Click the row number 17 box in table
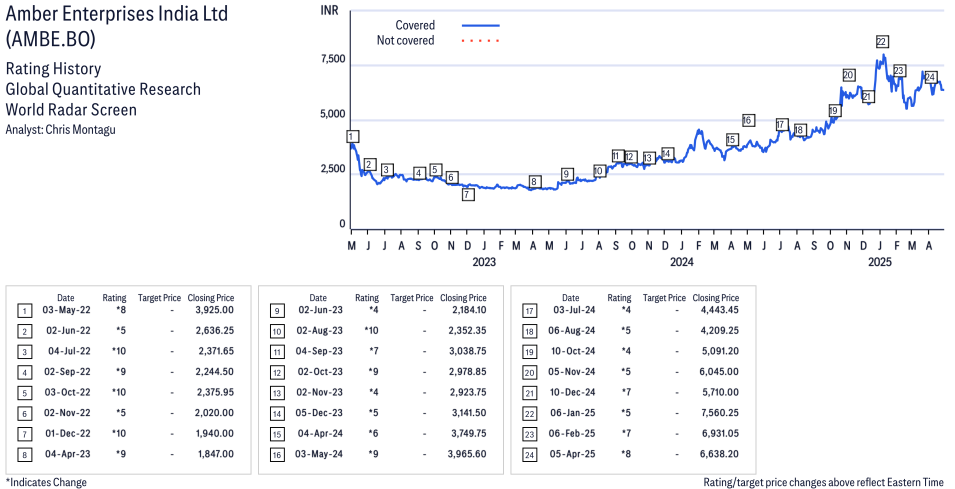955x489 pixels. 529,311
